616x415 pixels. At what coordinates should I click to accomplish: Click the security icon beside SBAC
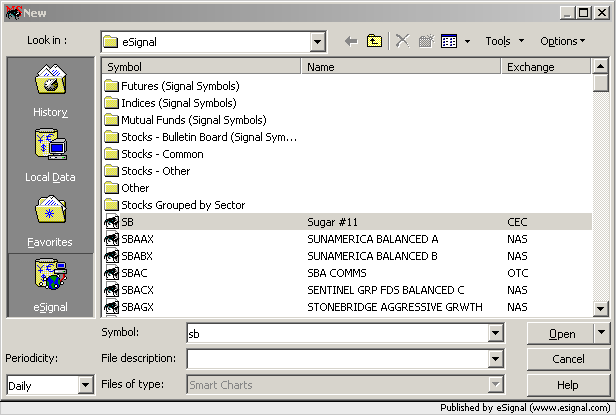point(112,273)
